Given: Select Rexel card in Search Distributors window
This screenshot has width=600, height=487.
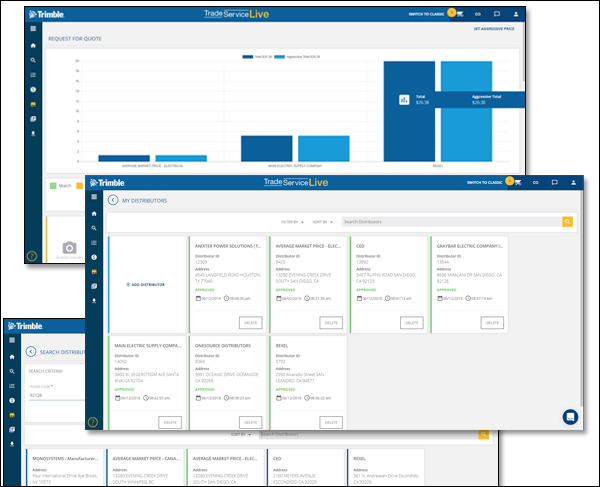Looking at the screenshot, I should (386, 467).
